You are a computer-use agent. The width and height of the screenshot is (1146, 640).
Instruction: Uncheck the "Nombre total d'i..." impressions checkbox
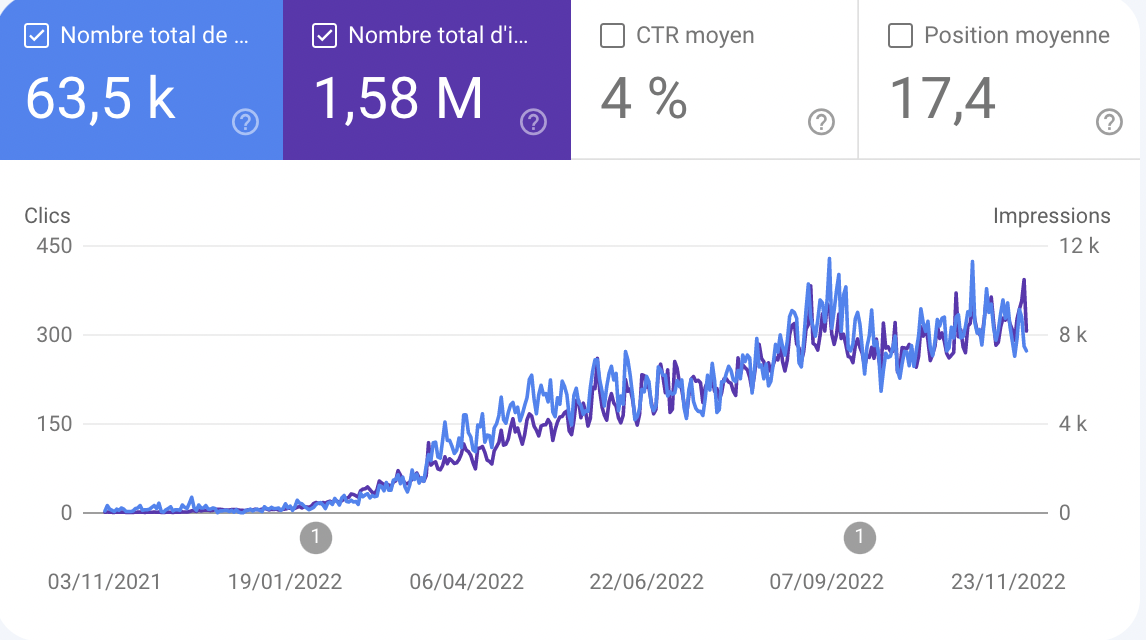click(324, 36)
